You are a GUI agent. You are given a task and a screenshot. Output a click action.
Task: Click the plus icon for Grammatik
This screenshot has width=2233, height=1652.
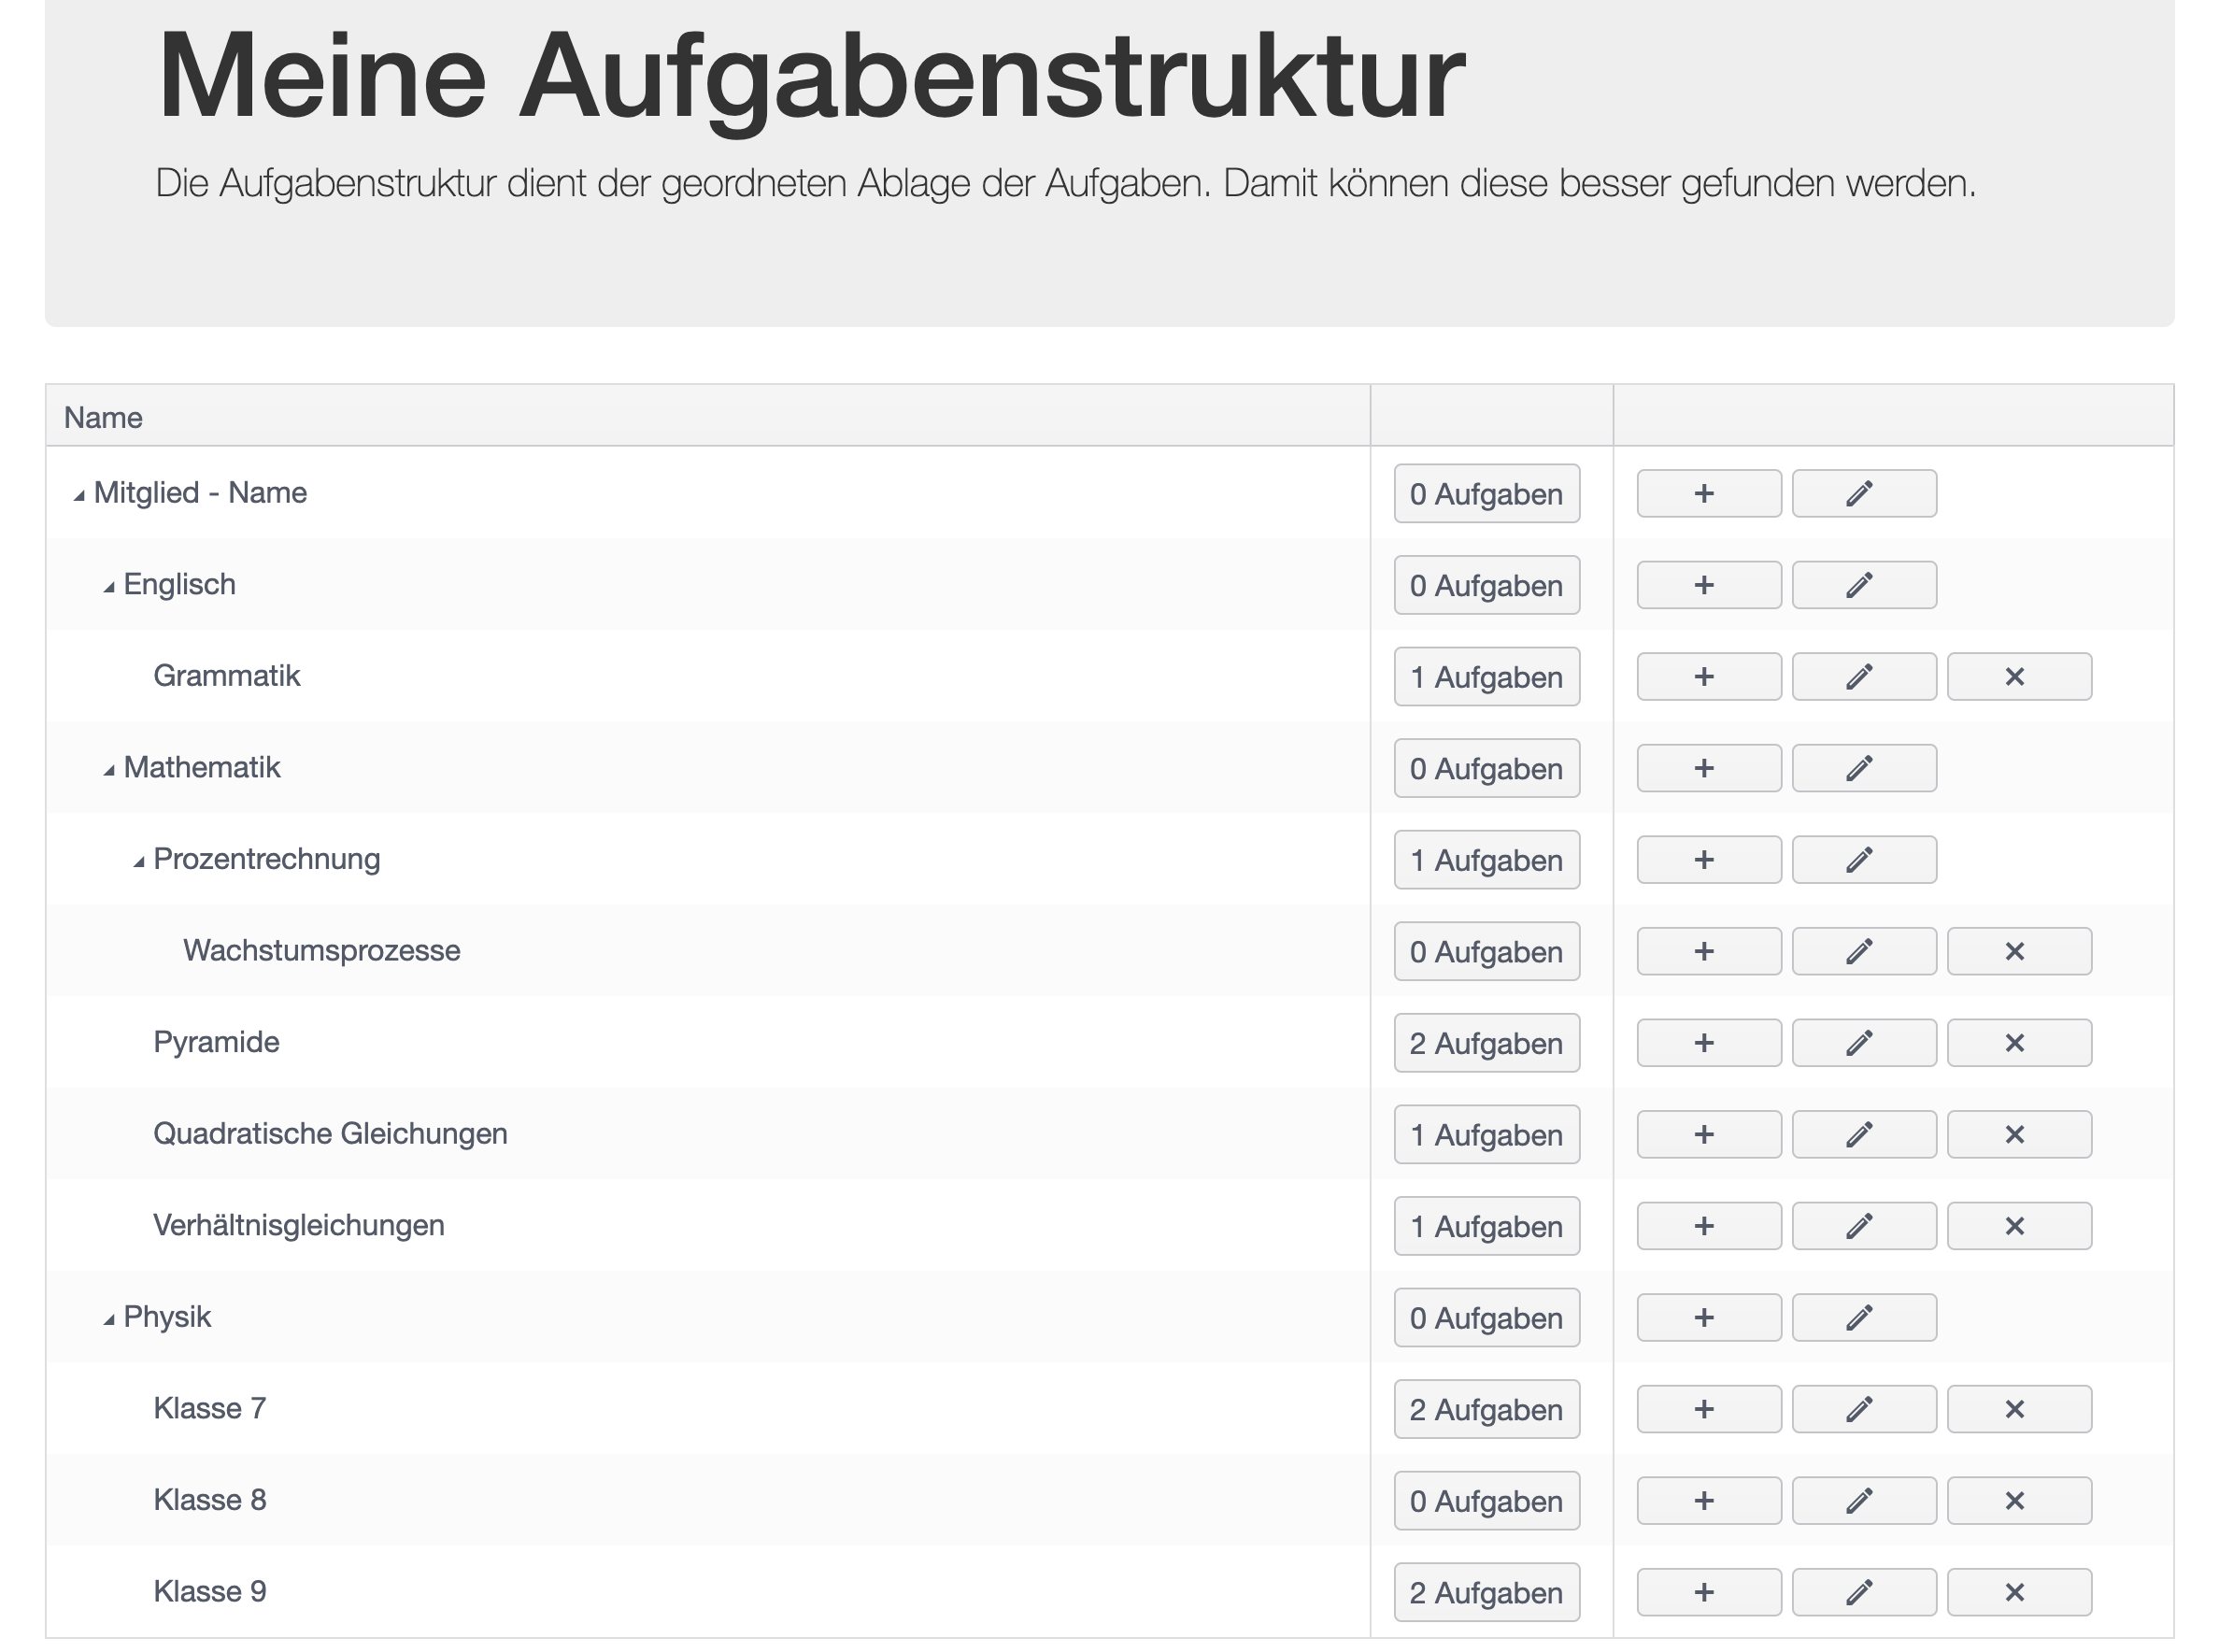pyautogui.click(x=1708, y=677)
